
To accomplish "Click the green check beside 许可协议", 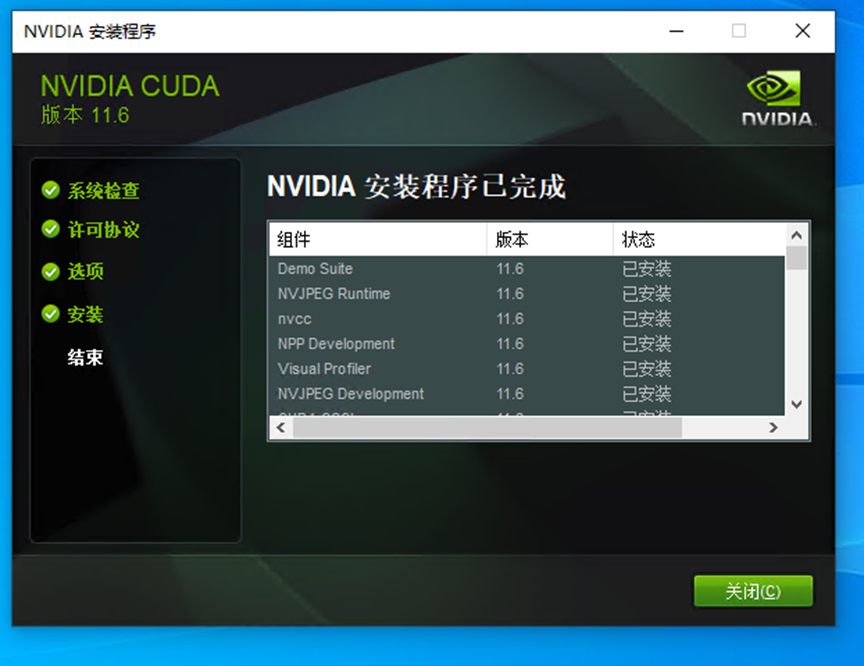I will [x=51, y=229].
